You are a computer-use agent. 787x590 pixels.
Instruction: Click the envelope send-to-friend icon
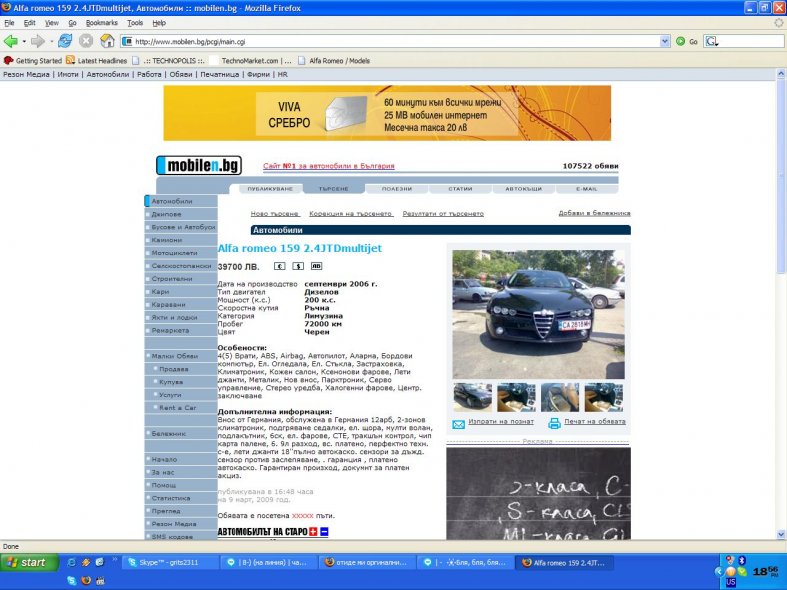458,424
